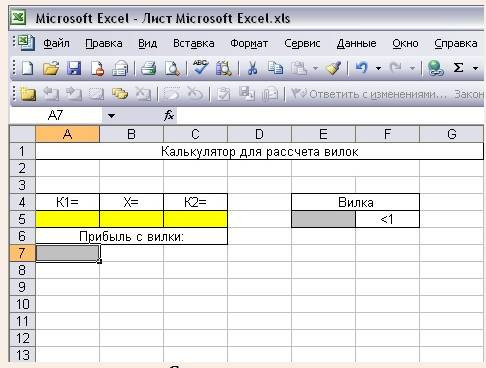Click the Ответить с изменениями button

[x=369, y=94]
